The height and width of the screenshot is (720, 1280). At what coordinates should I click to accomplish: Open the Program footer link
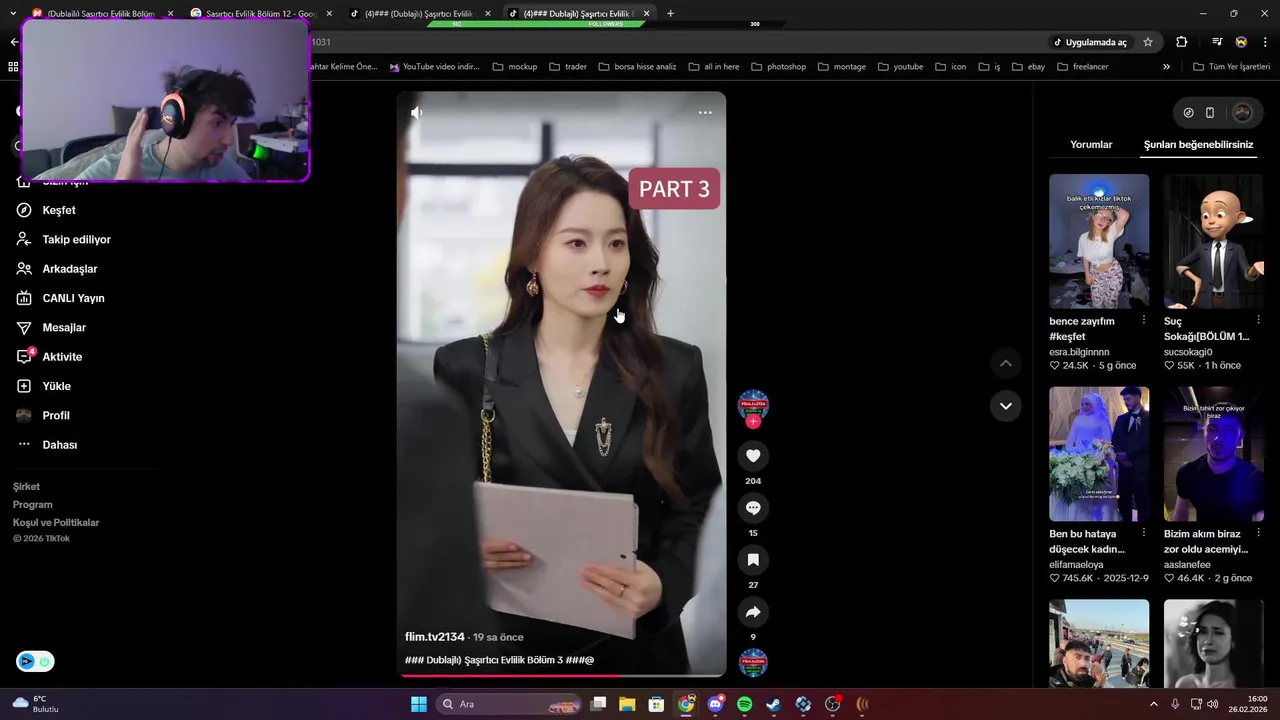point(33,505)
